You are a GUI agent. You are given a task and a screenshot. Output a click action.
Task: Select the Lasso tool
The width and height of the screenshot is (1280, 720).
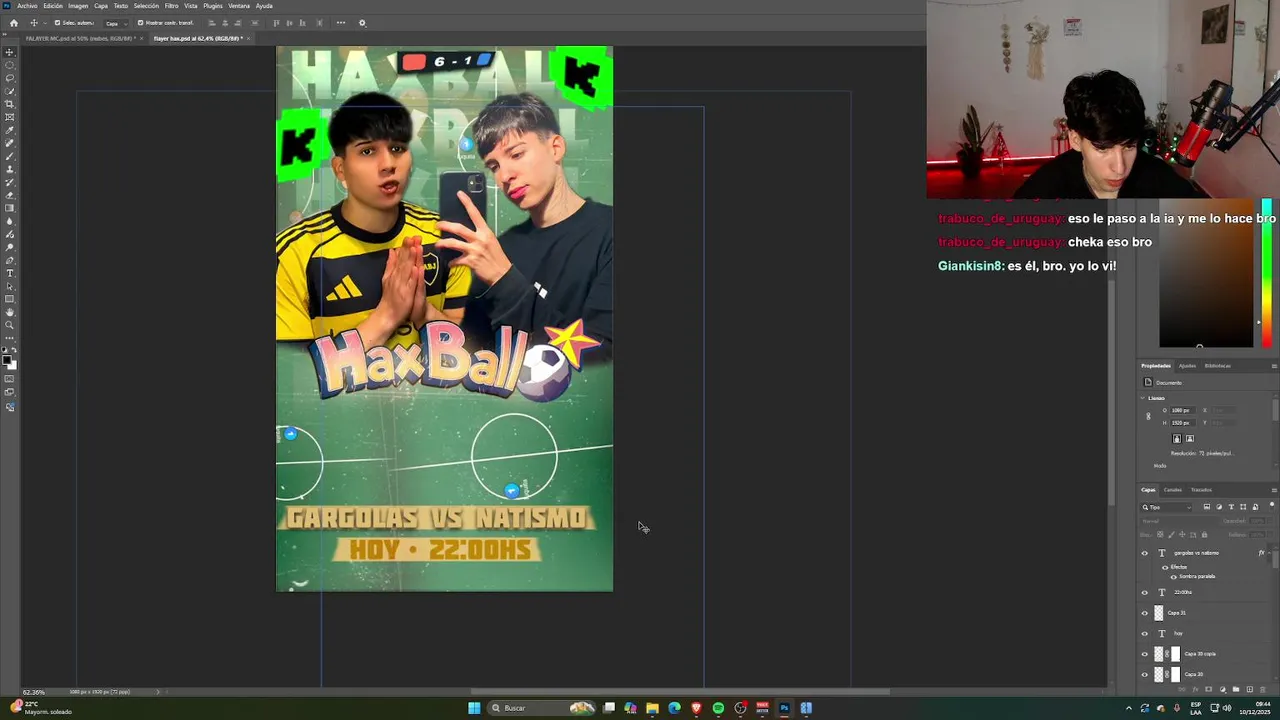(x=9, y=78)
